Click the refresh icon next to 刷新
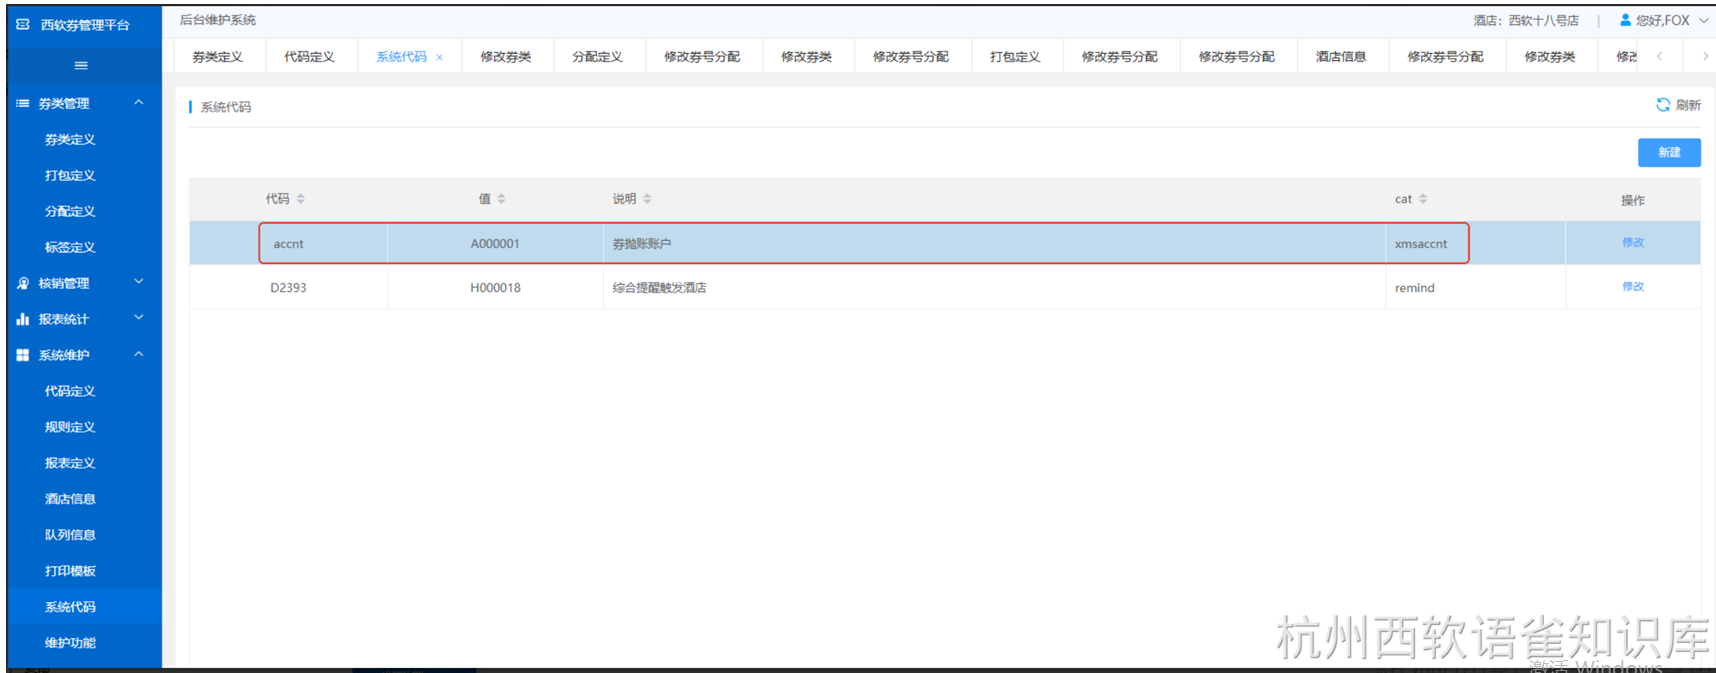The image size is (1716, 673). (x=1663, y=105)
